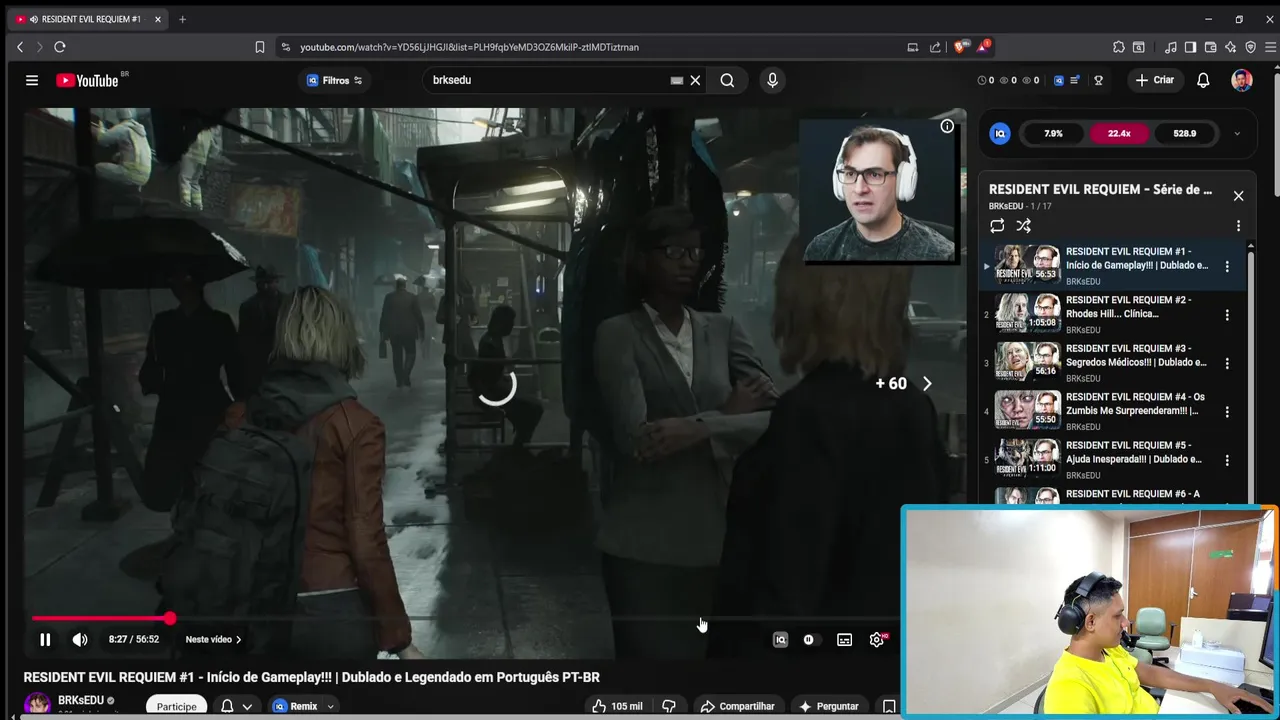The height and width of the screenshot is (720, 1280).
Task: Open the Filtros filter button
Action: coord(335,80)
